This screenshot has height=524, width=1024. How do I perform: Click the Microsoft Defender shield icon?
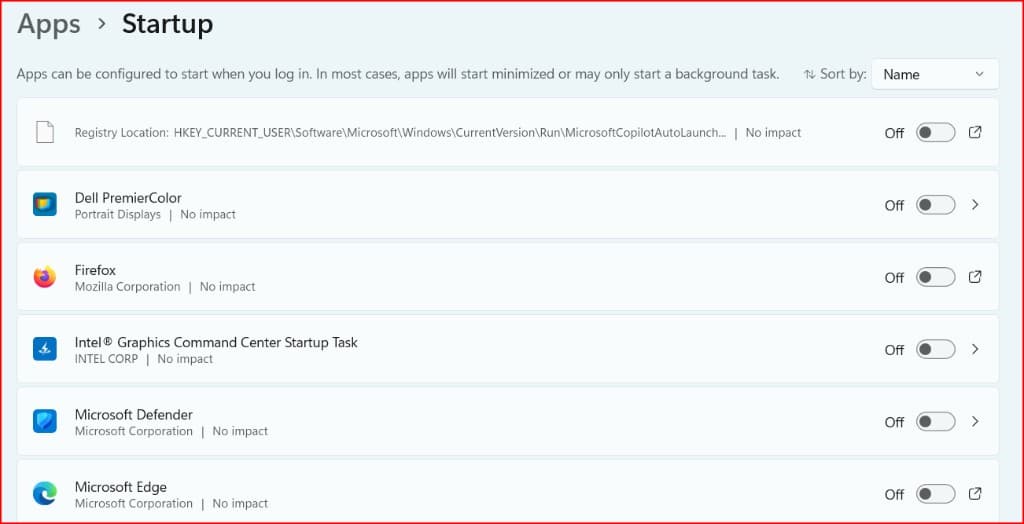(44, 421)
